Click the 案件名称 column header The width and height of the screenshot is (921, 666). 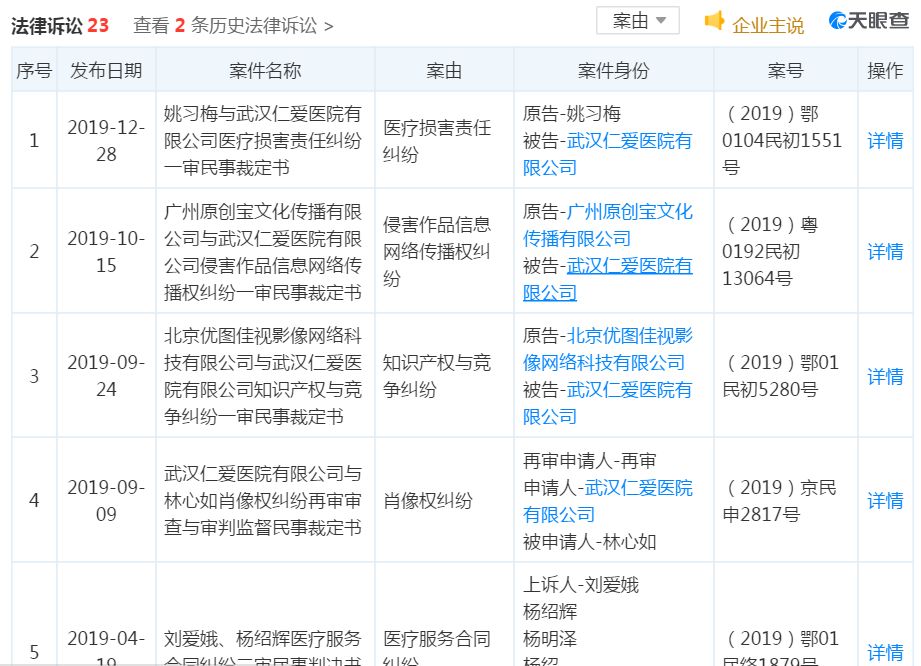click(265, 70)
